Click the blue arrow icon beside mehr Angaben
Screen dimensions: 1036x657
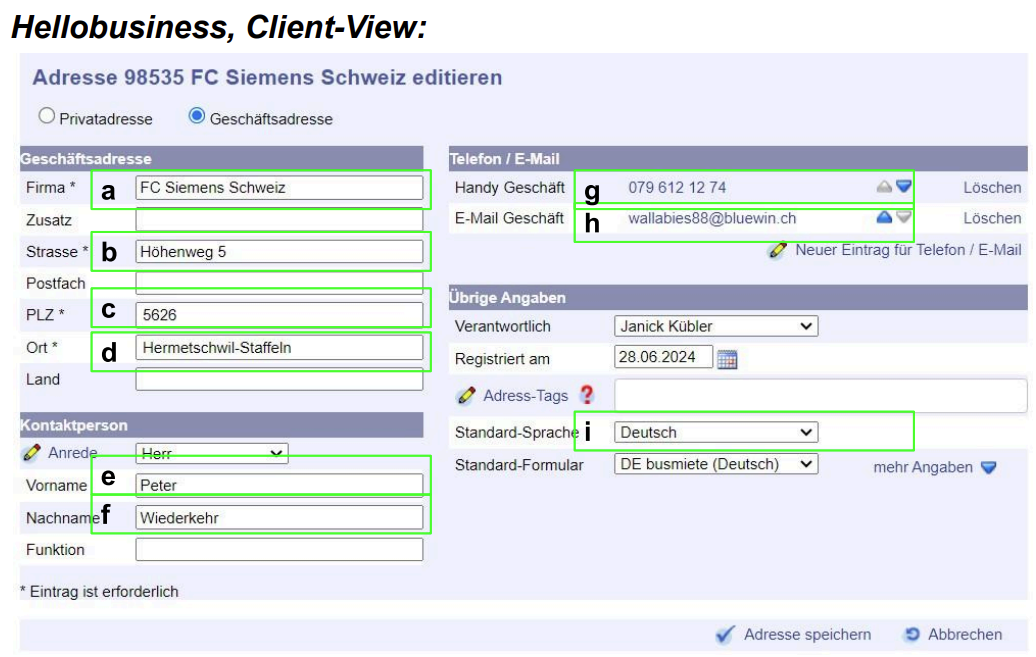988,467
